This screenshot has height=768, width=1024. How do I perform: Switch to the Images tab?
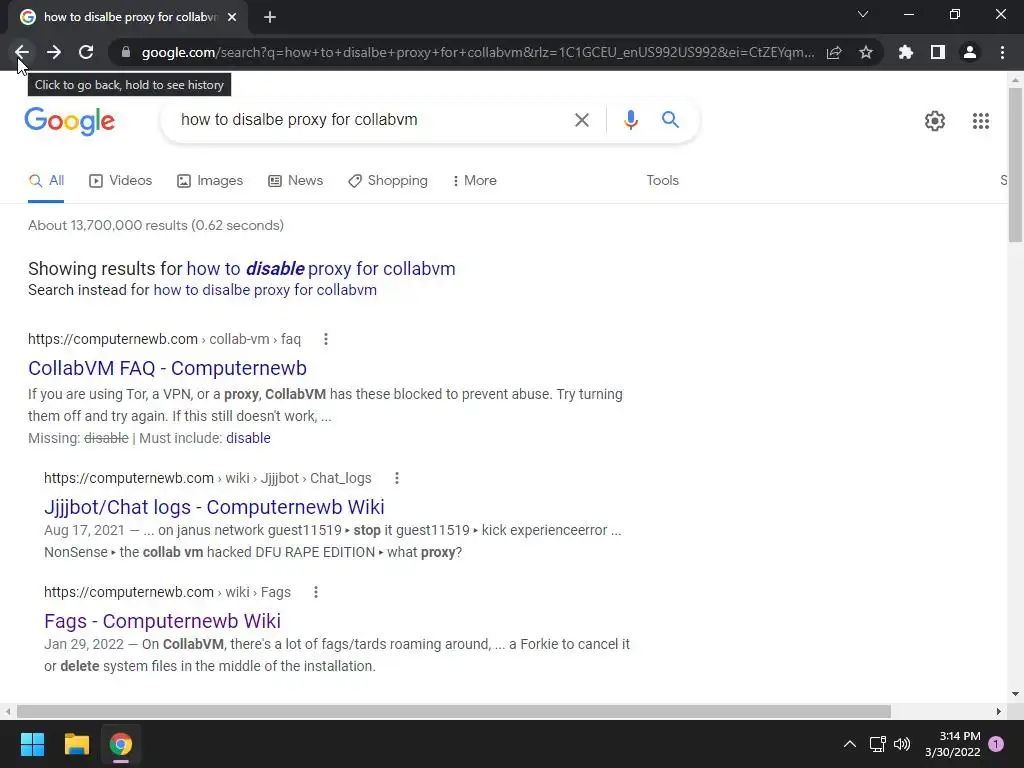210,181
